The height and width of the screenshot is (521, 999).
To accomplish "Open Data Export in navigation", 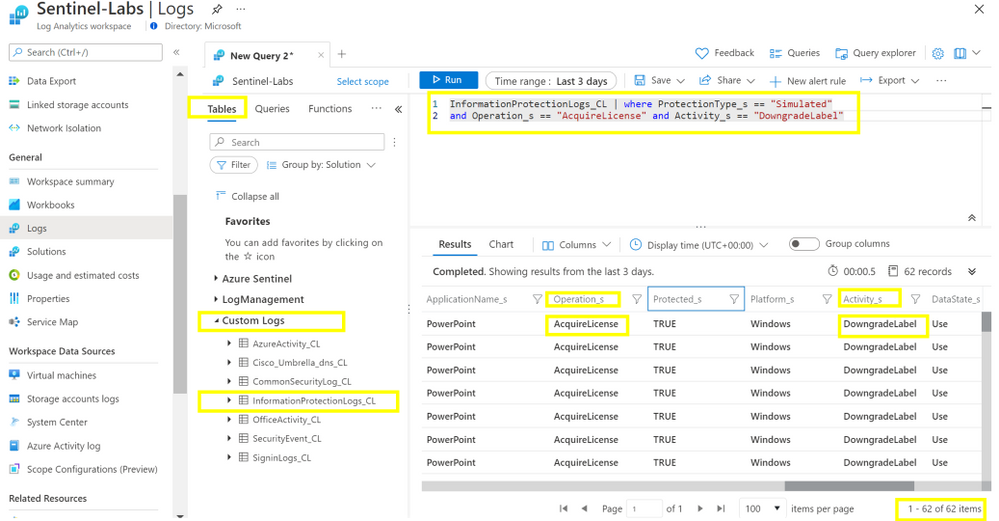I will pos(51,81).
